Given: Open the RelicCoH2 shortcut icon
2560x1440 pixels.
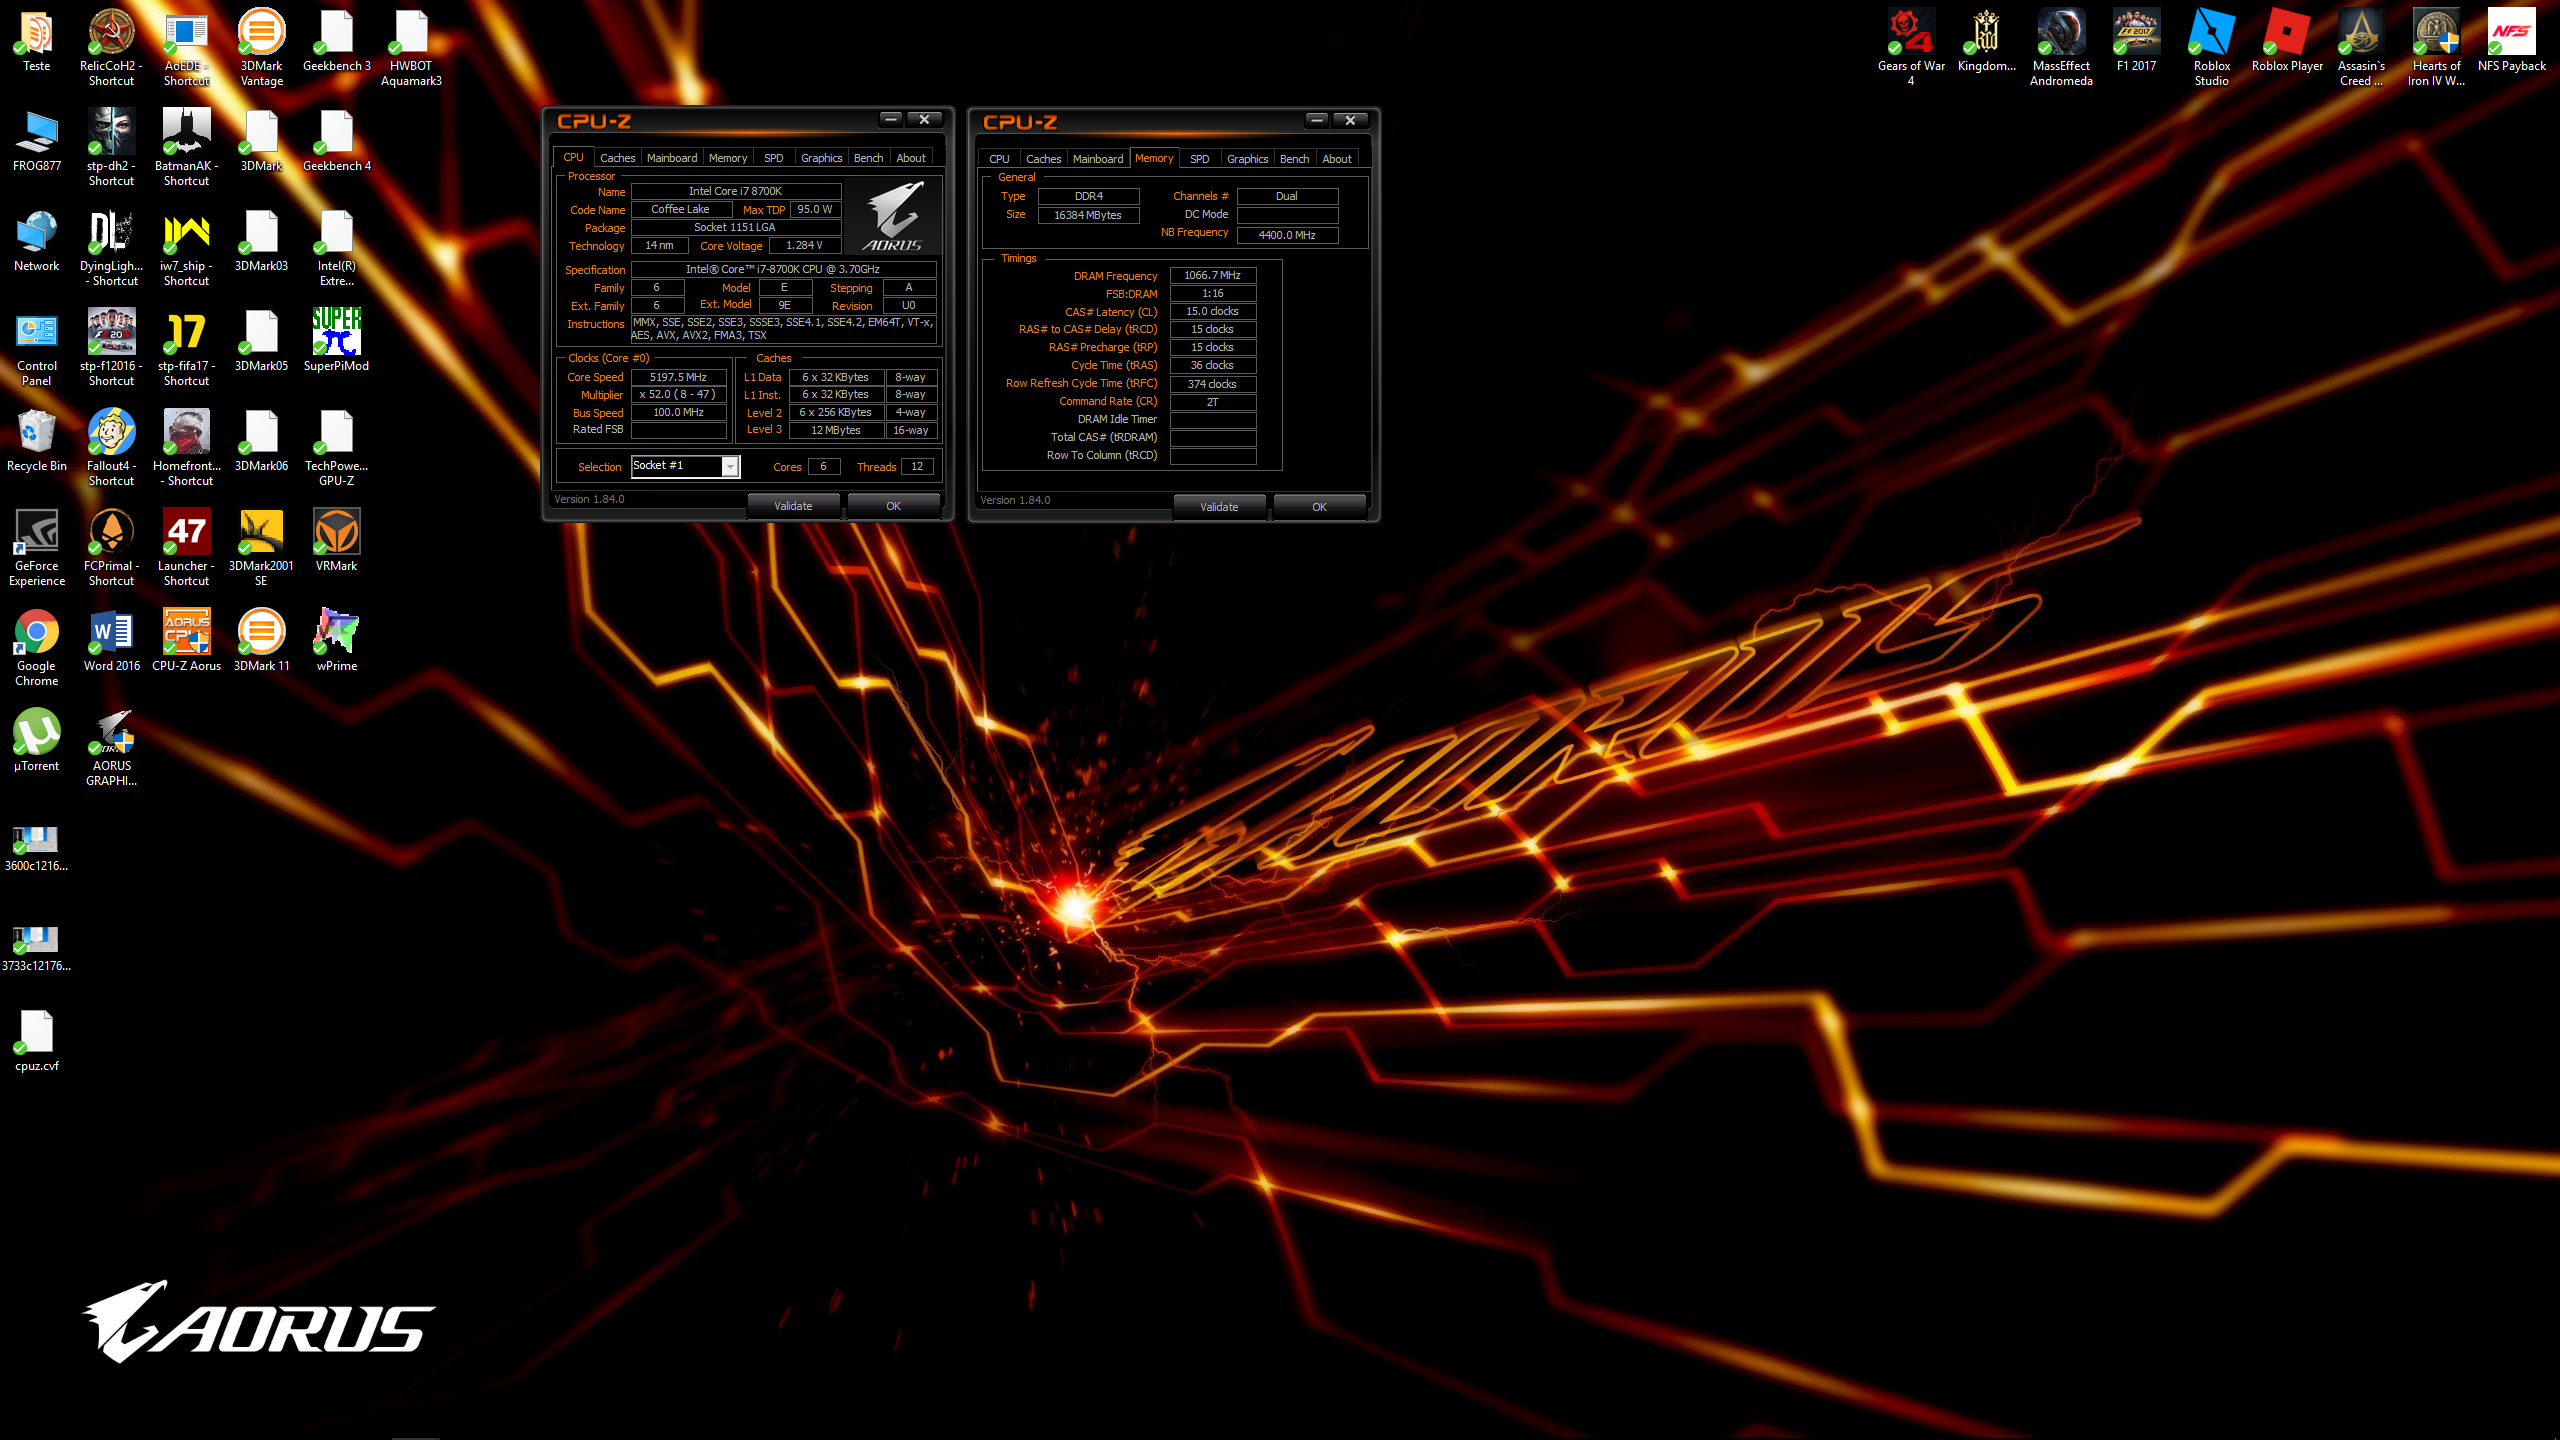Looking at the screenshot, I should [x=111, y=47].
